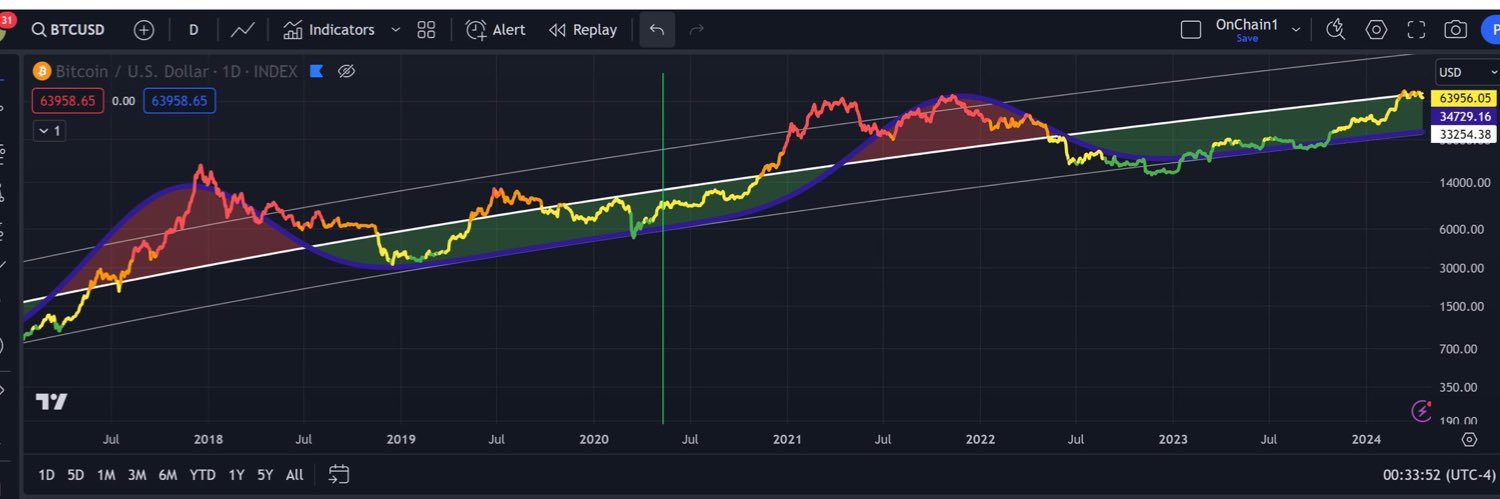
Task: Click the purple 34729.16 price label
Action: coord(1462,116)
